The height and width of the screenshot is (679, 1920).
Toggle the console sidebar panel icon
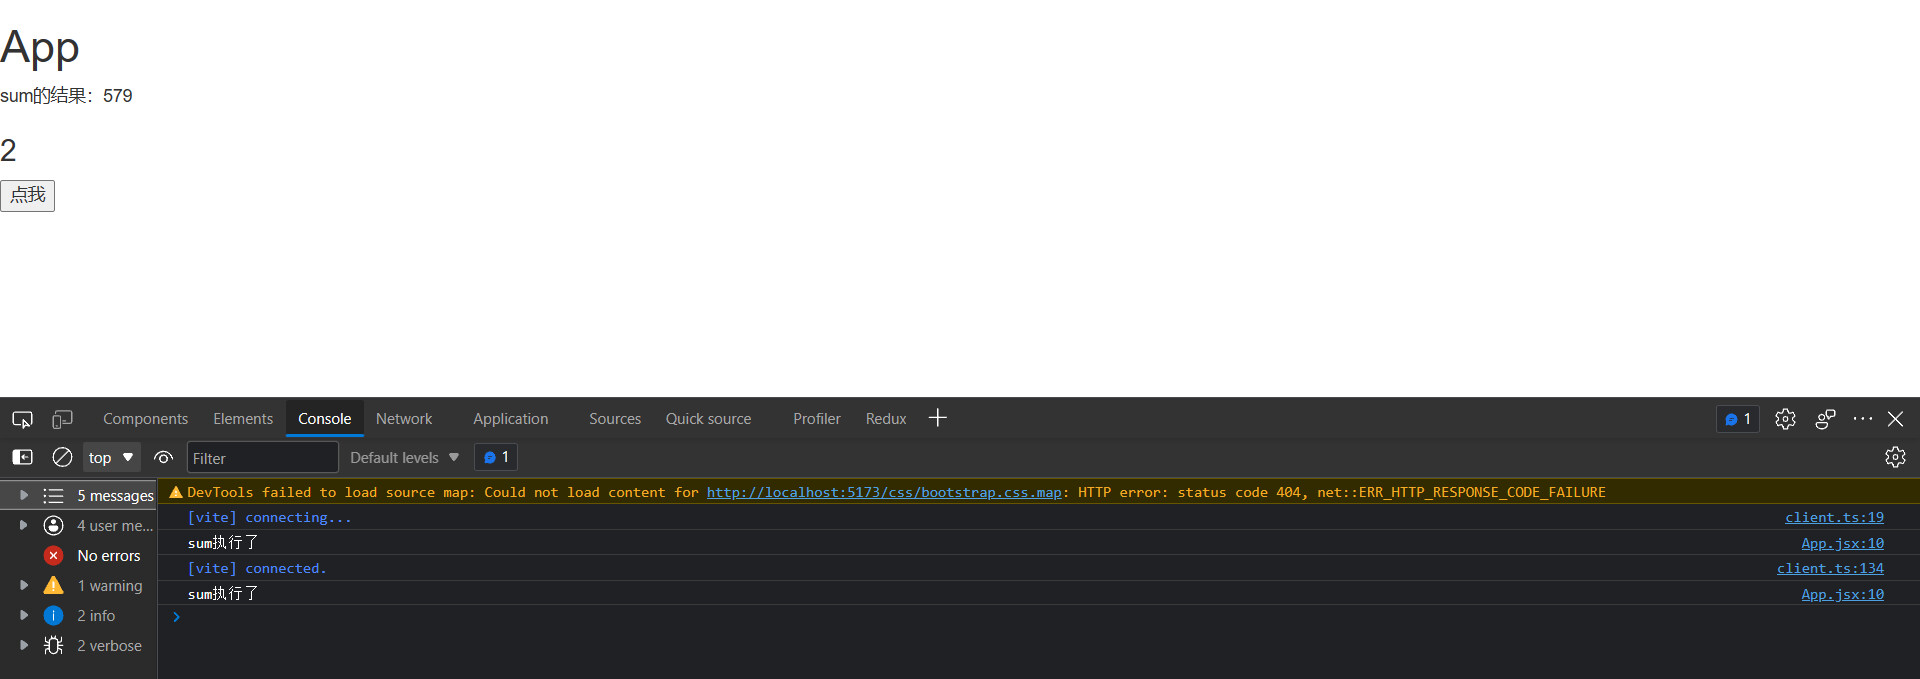(22, 457)
